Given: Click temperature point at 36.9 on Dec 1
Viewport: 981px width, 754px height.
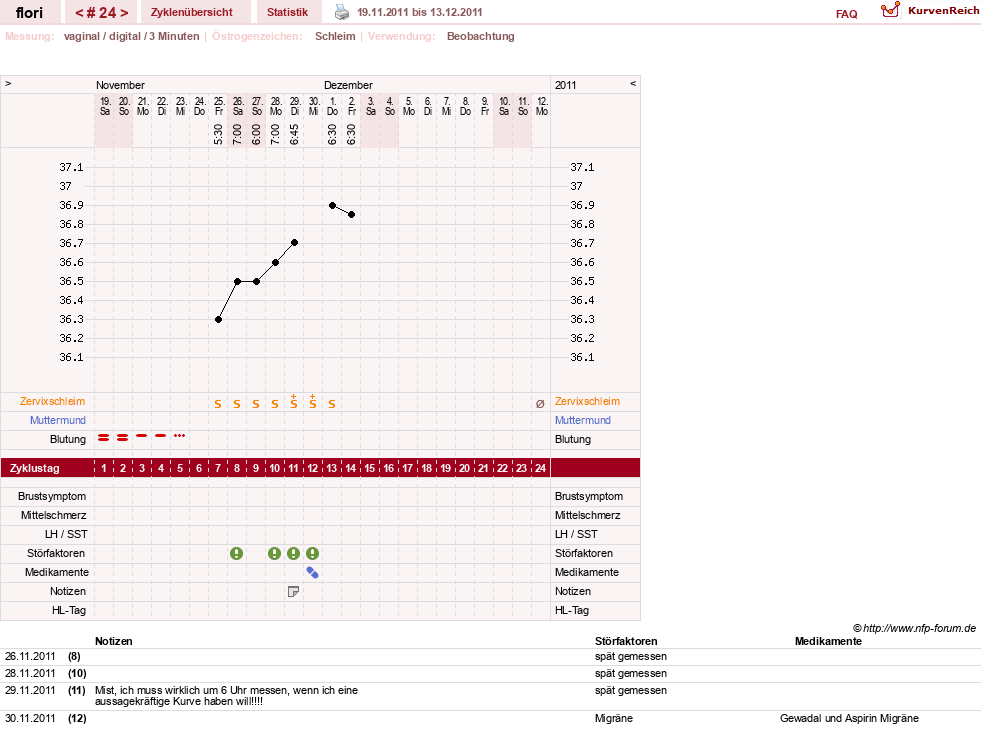Looking at the screenshot, I should pyautogui.click(x=332, y=205).
